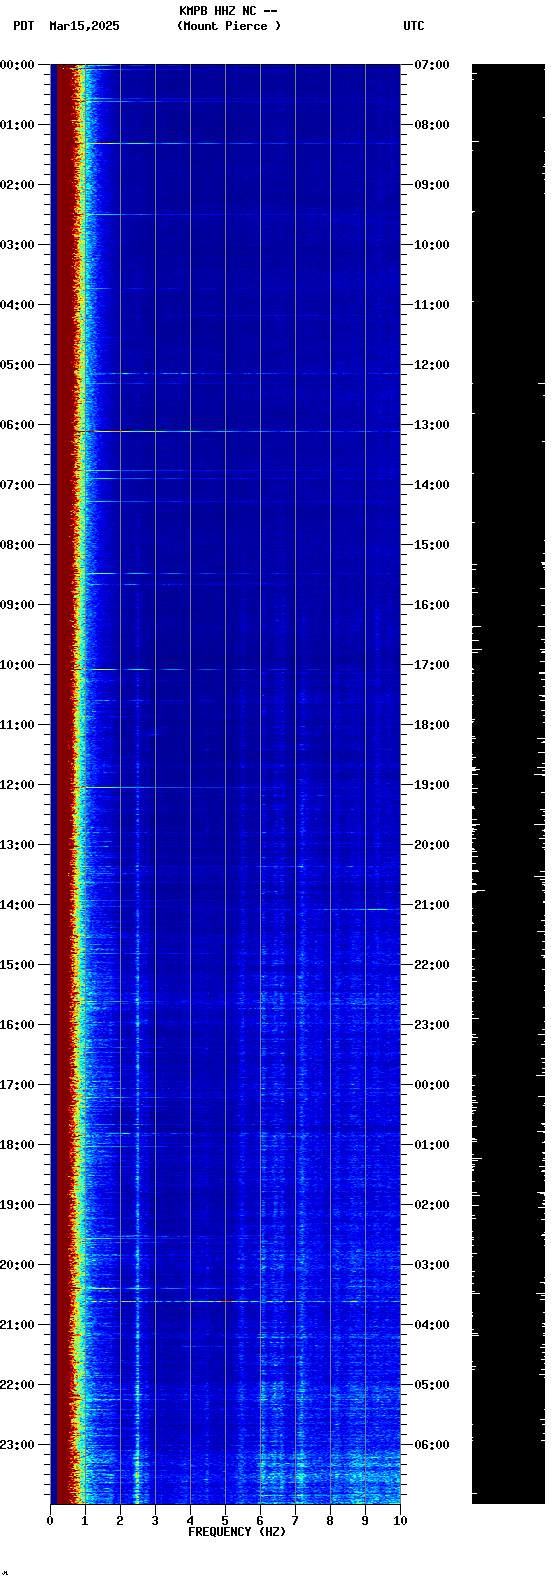Image resolution: width=552 pixels, height=1584 pixels.
Task: Click the 01:00 UTC label on the right axis
Action: [432, 1145]
